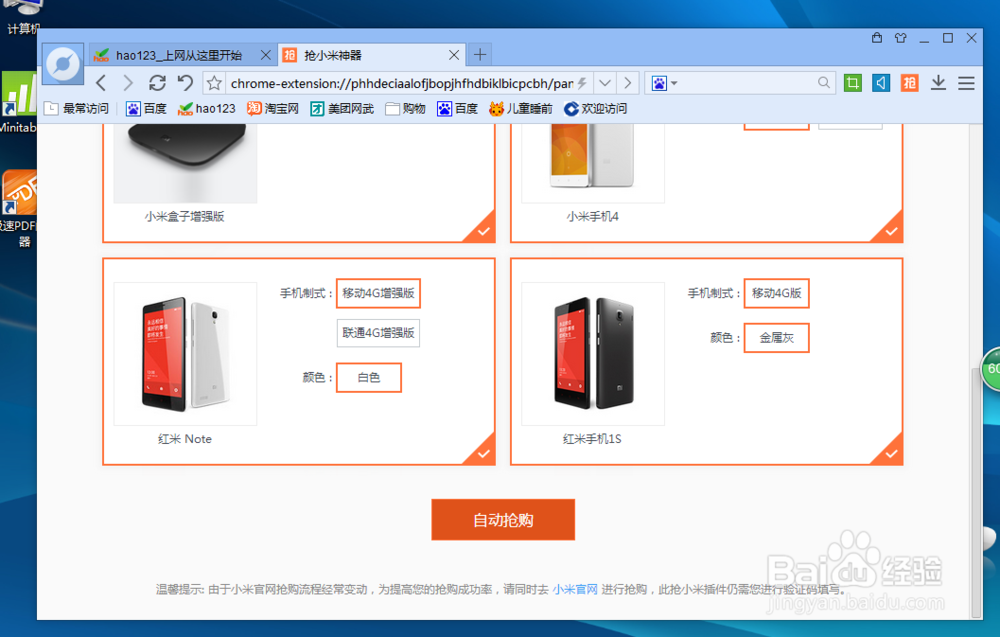
Task: Click the 自动抢购 button
Action: pos(503,520)
